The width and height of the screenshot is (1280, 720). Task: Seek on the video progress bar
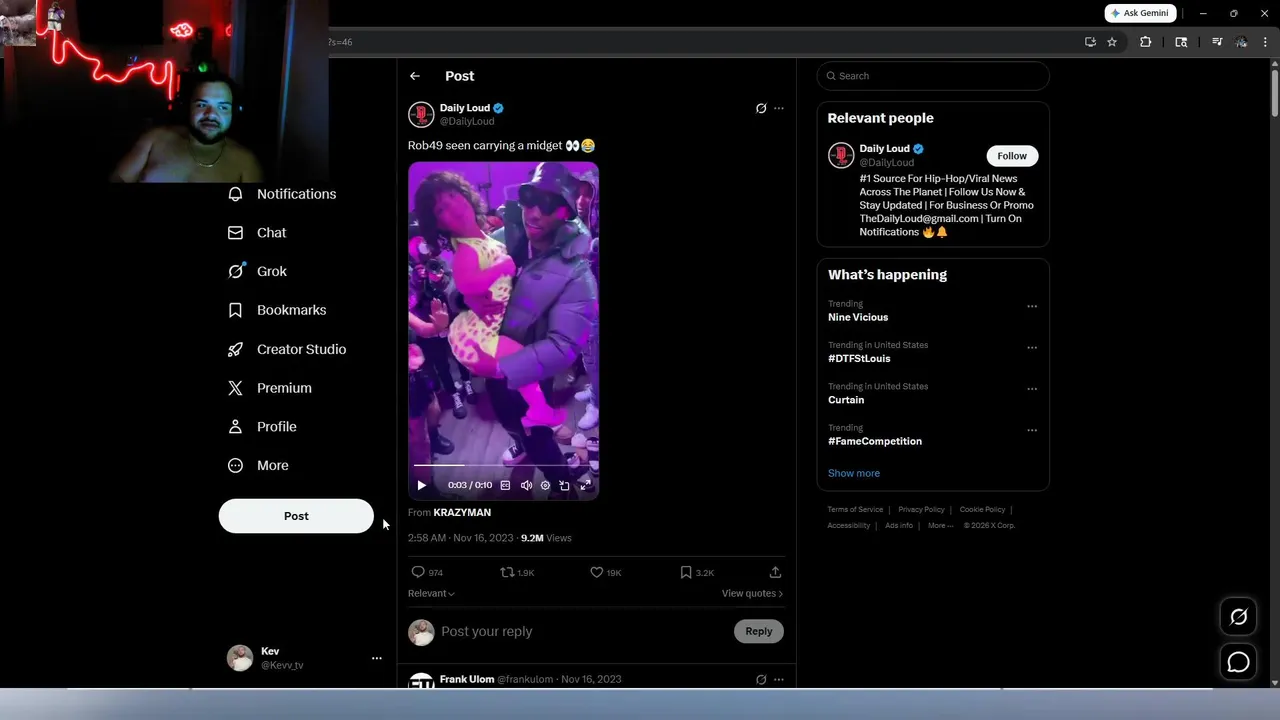503,465
